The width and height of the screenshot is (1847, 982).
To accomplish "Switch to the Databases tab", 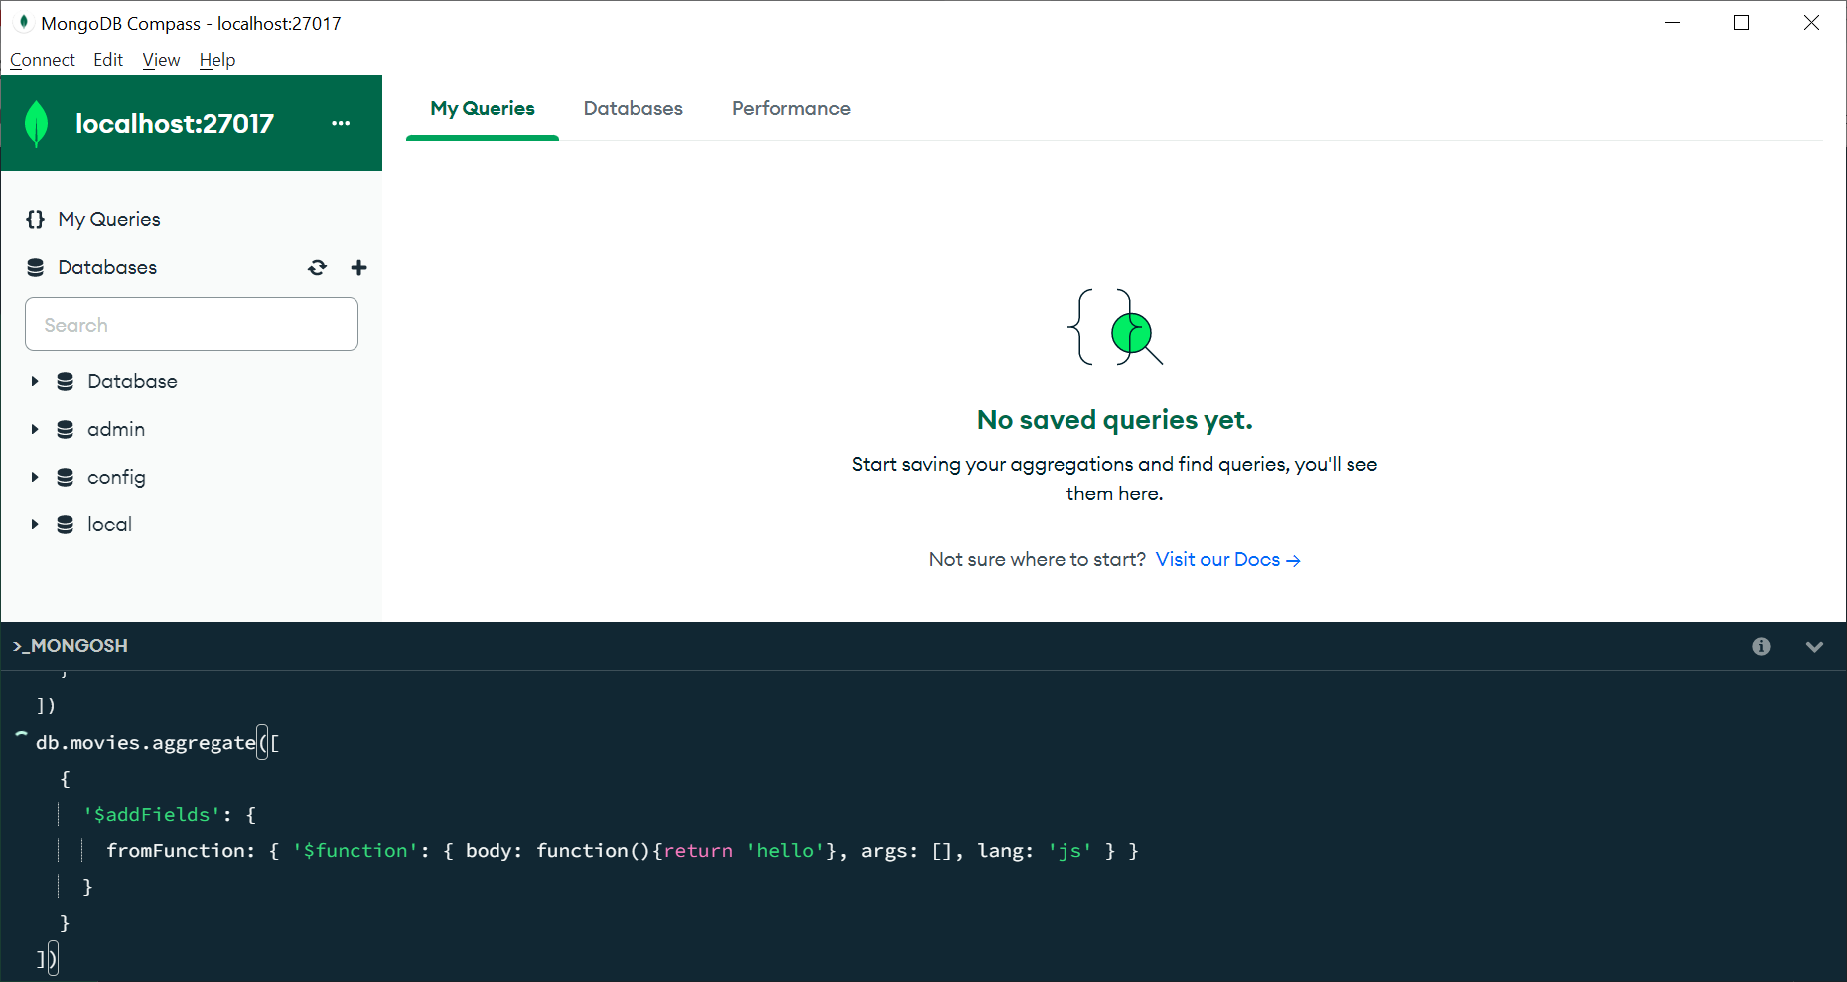I will coord(633,108).
